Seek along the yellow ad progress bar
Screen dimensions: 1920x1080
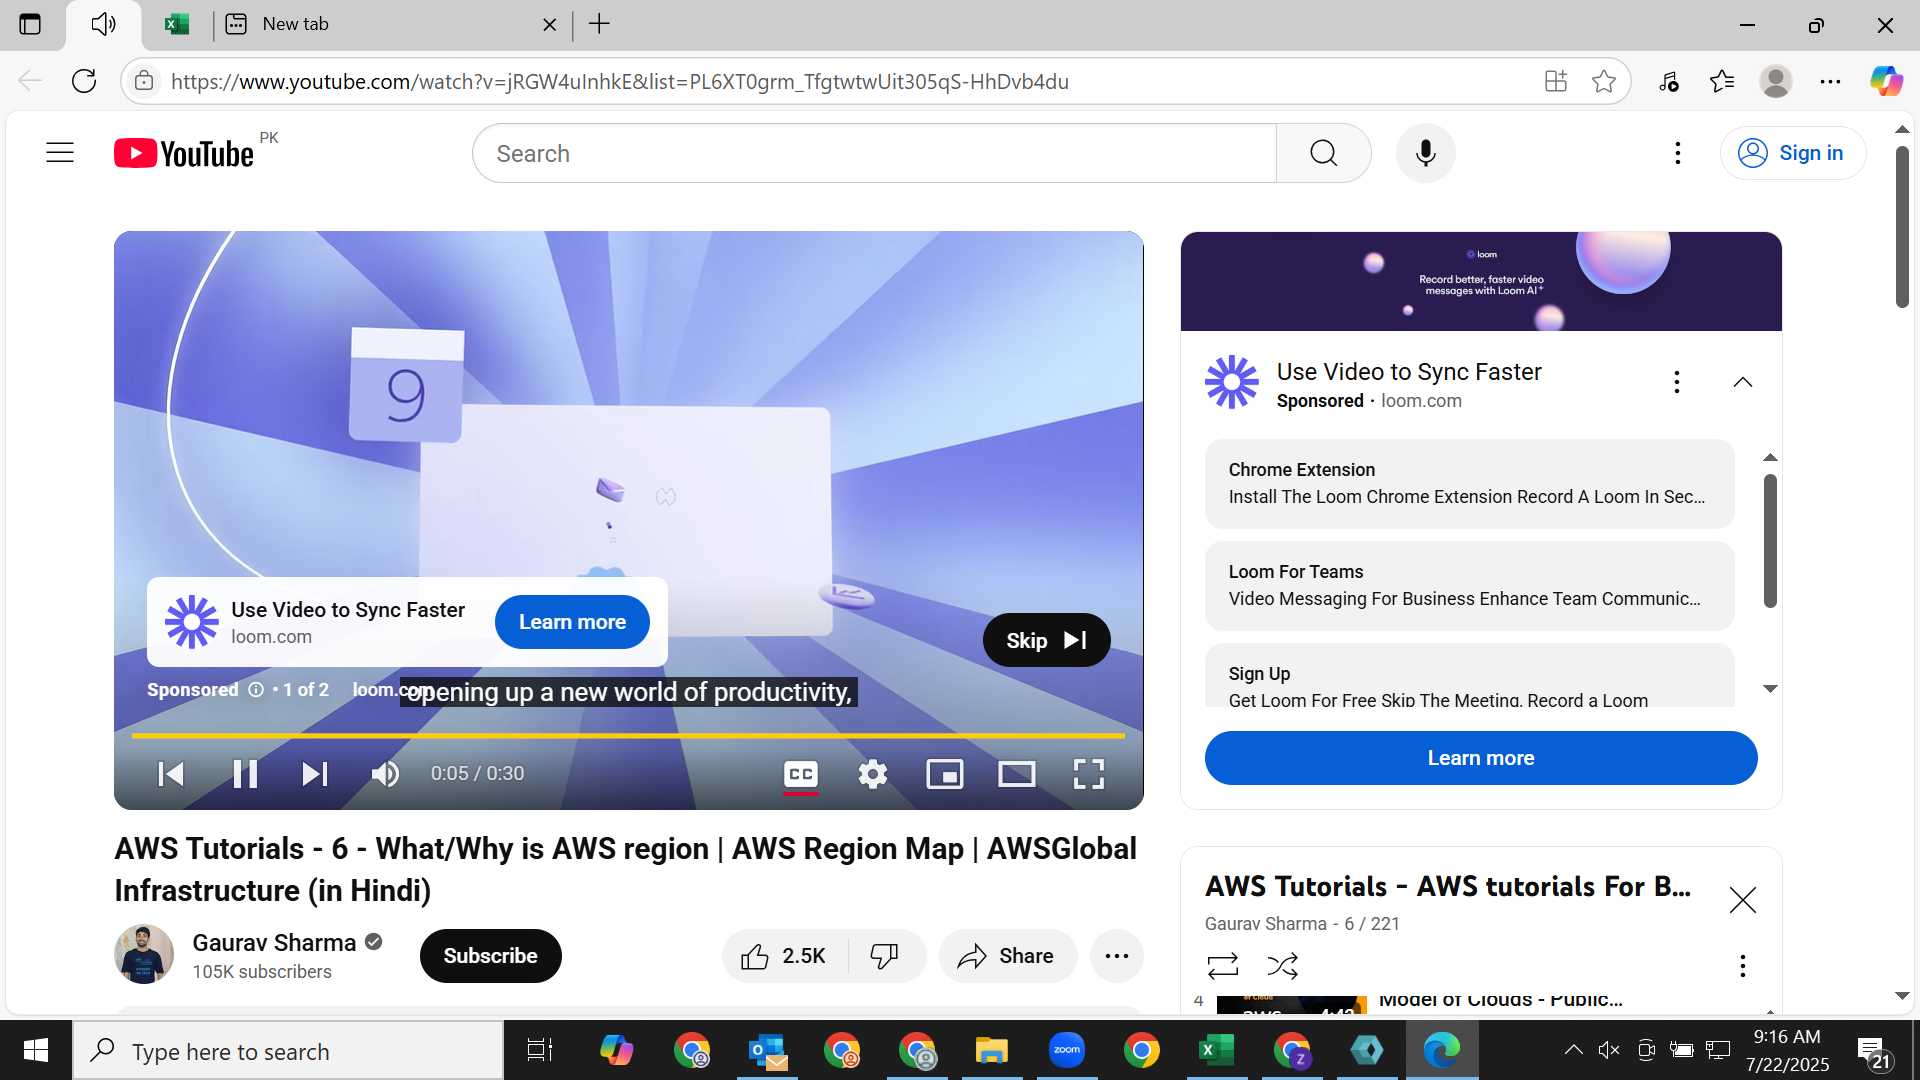point(628,736)
